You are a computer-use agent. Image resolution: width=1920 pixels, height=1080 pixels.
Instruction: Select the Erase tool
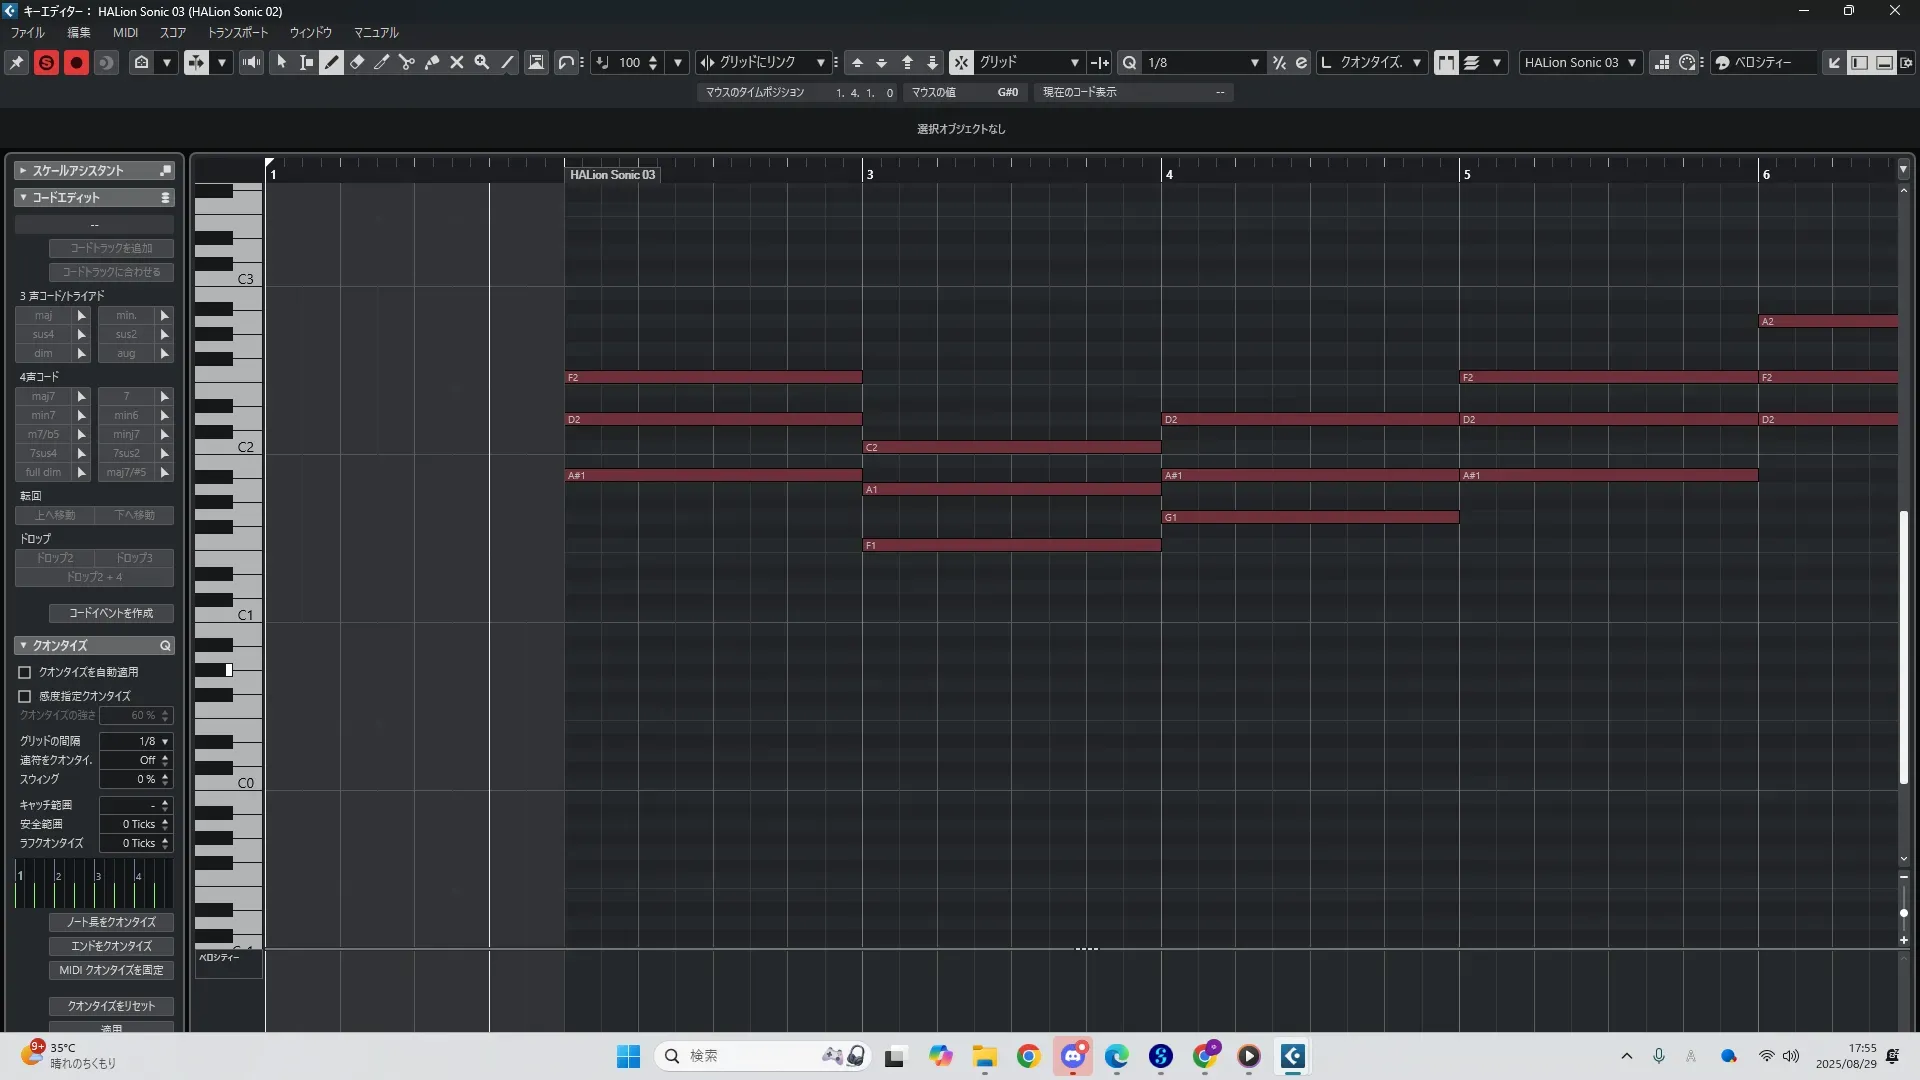click(357, 62)
